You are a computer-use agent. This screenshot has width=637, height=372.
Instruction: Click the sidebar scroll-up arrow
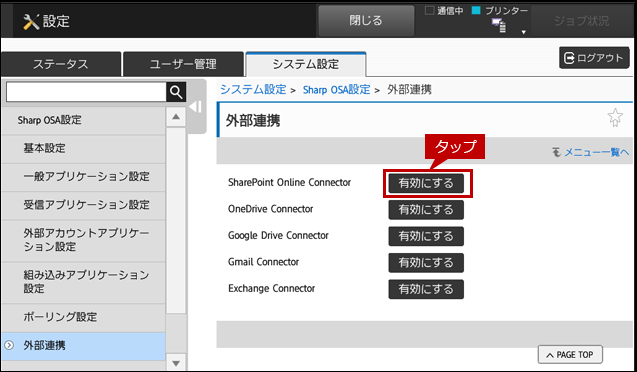176,117
